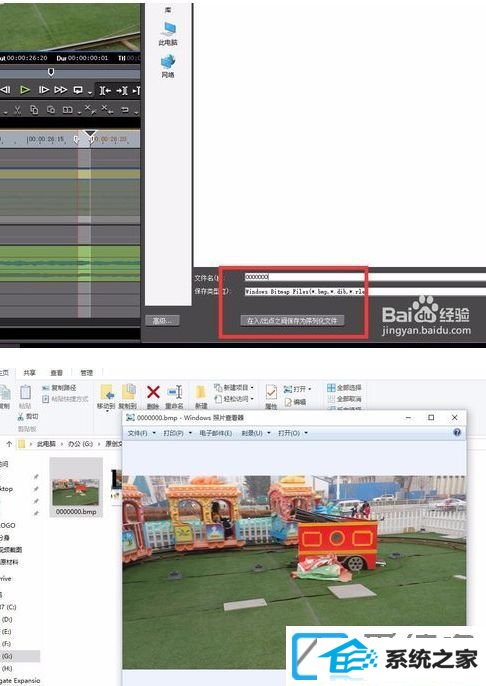Switch to the 共享 ribbon tab
Image resolution: width=486 pixels, height=686 pixels.
click(x=29, y=372)
